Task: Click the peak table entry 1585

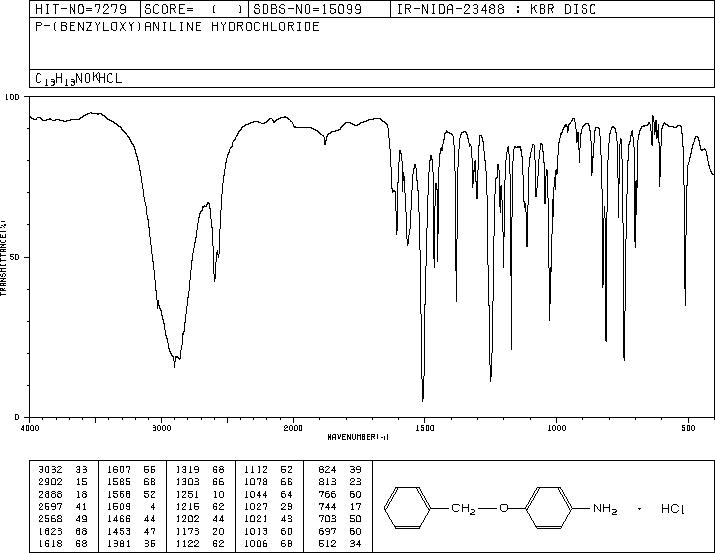Action: [119, 482]
